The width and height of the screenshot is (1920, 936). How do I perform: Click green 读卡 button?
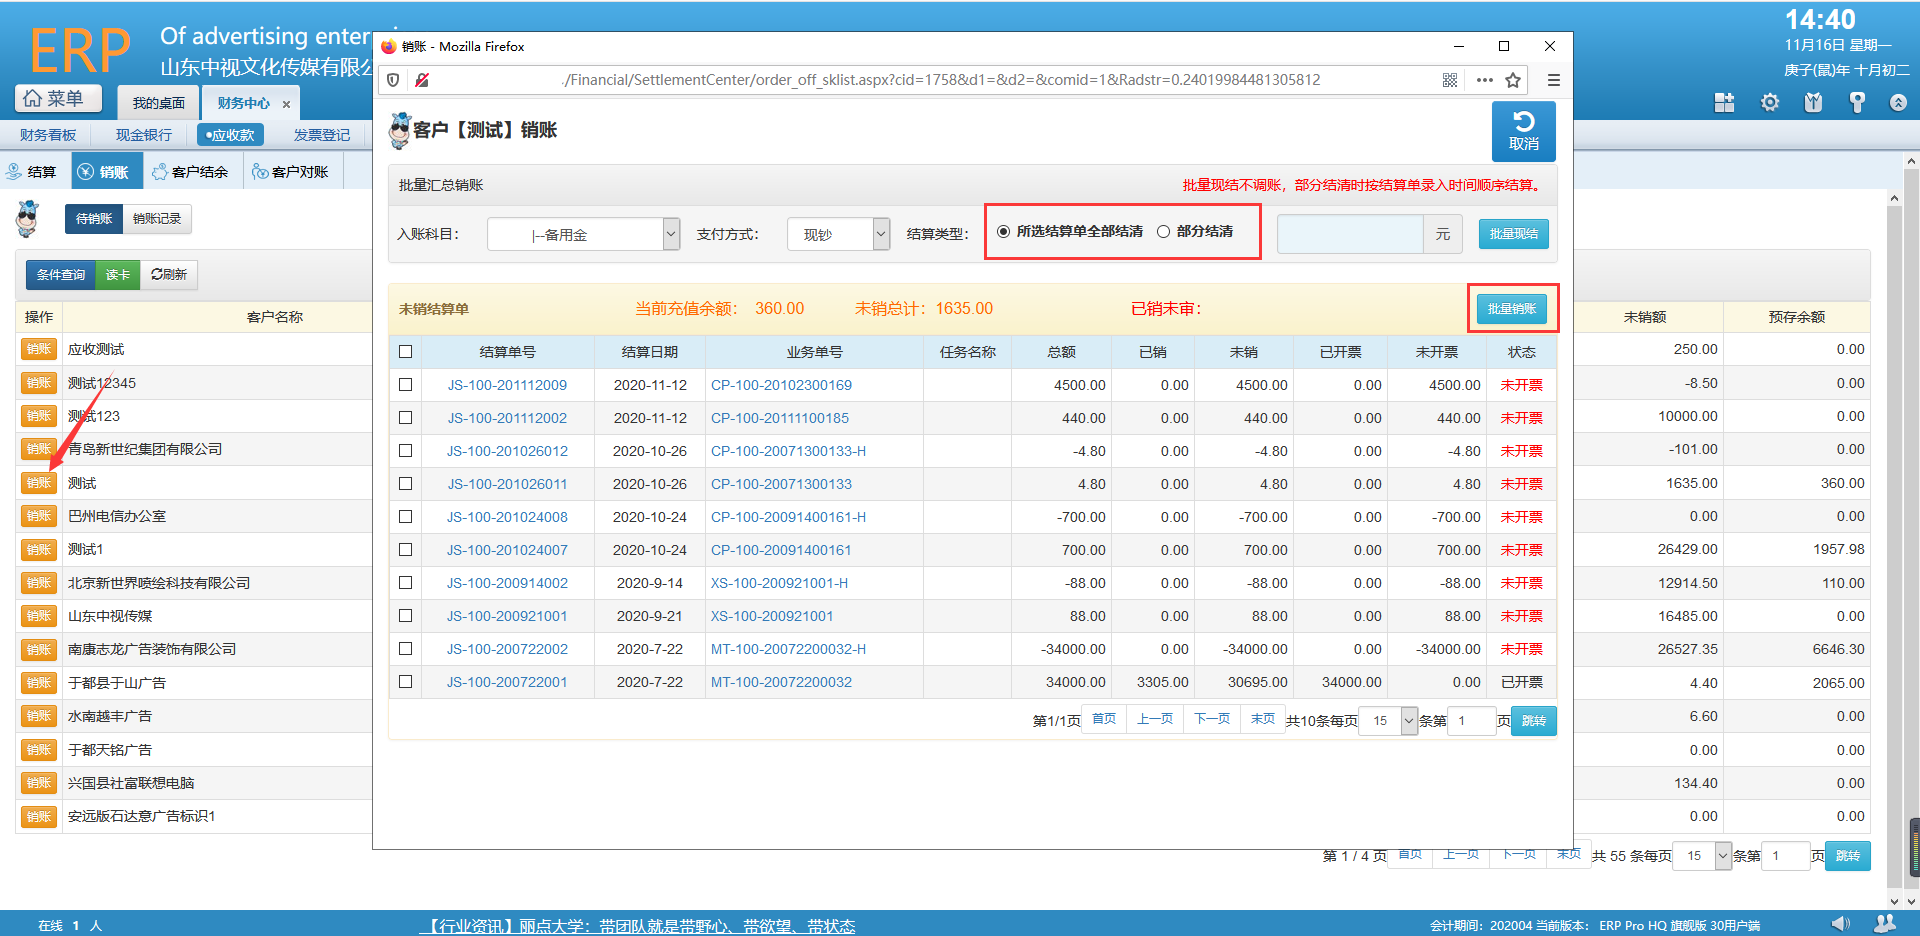[x=118, y=274]
